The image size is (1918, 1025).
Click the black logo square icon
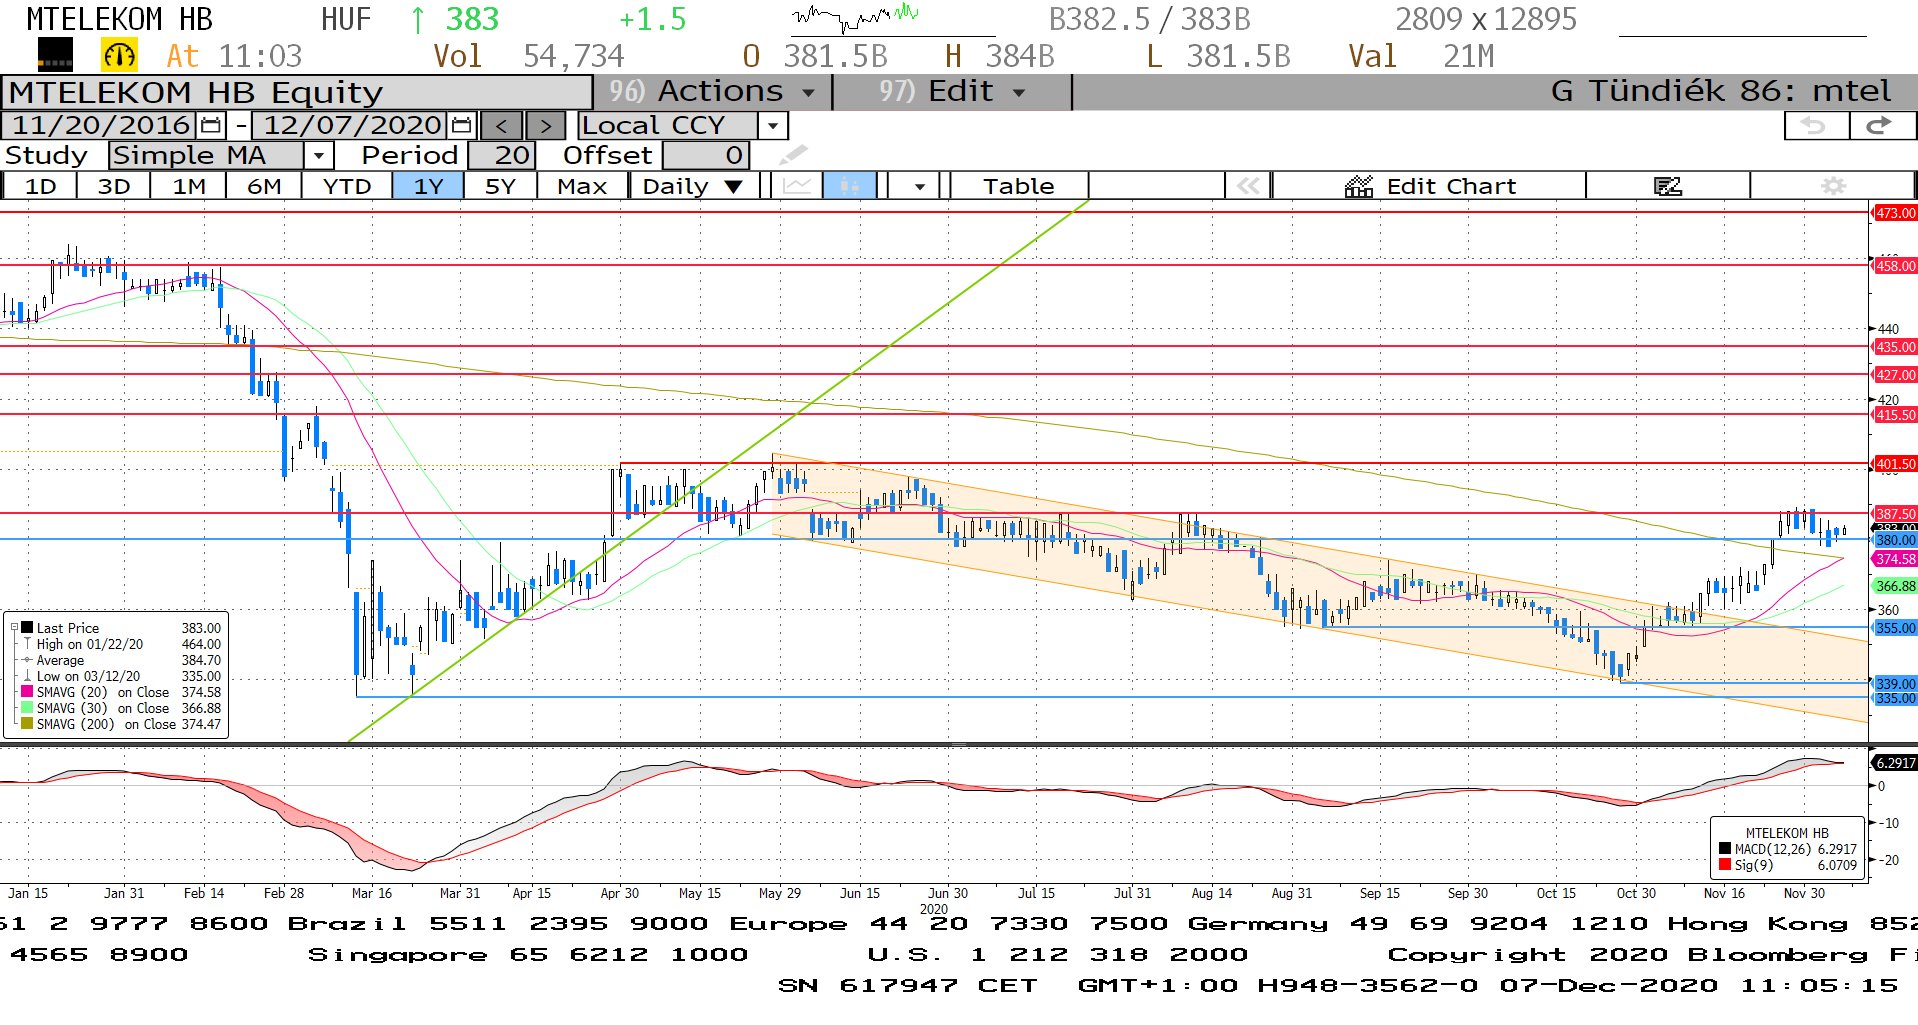pyautogui.click(x=55, y=55)
